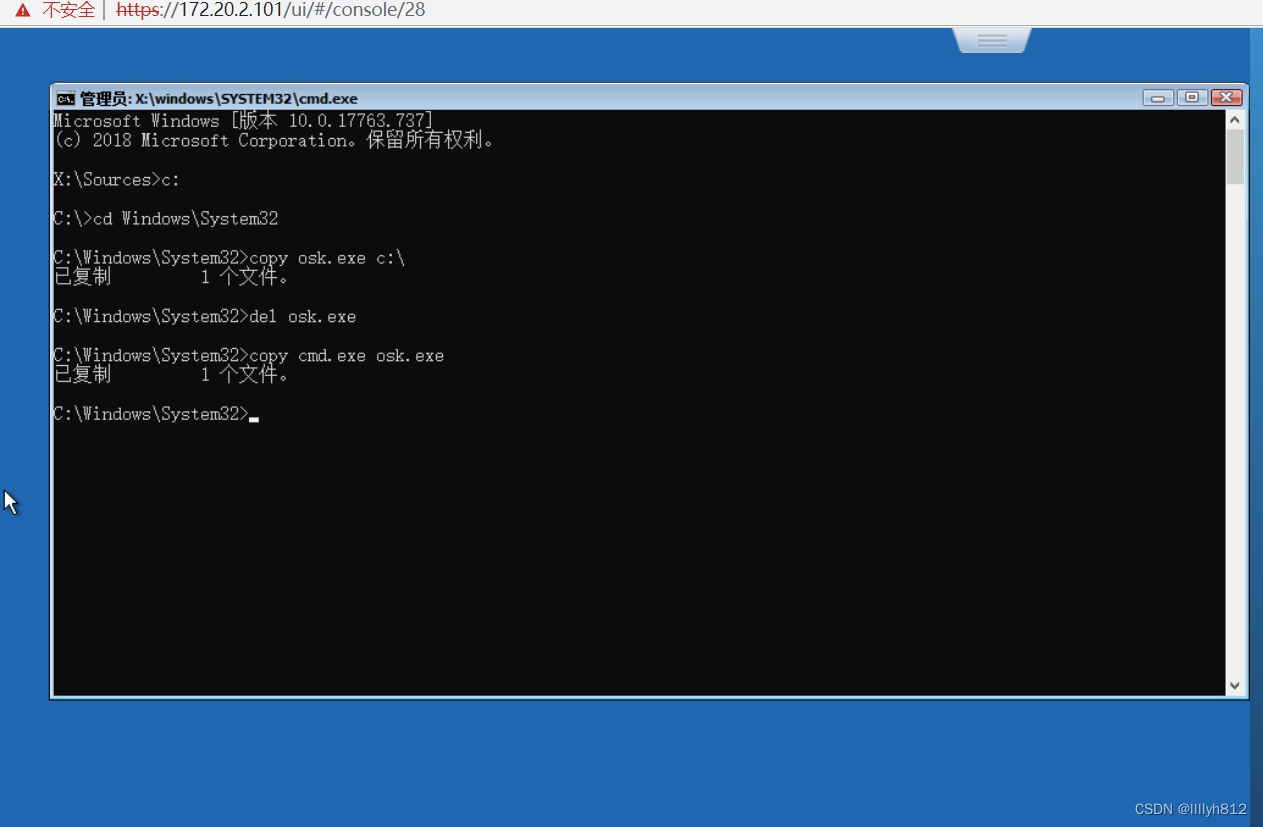This screenshot has height=827, width=1263.
Task: Click the browser address bar URL
Action: (x=271, y=11)
